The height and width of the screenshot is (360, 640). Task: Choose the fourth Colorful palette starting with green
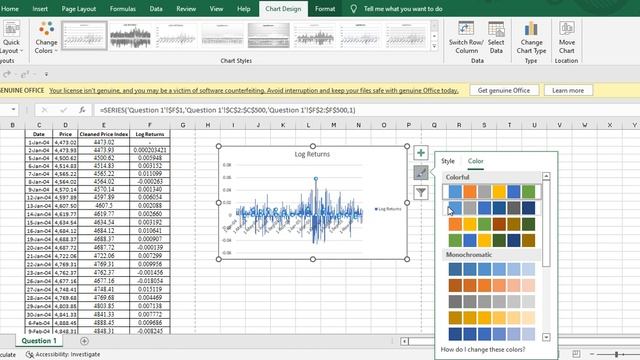[491, 240]
